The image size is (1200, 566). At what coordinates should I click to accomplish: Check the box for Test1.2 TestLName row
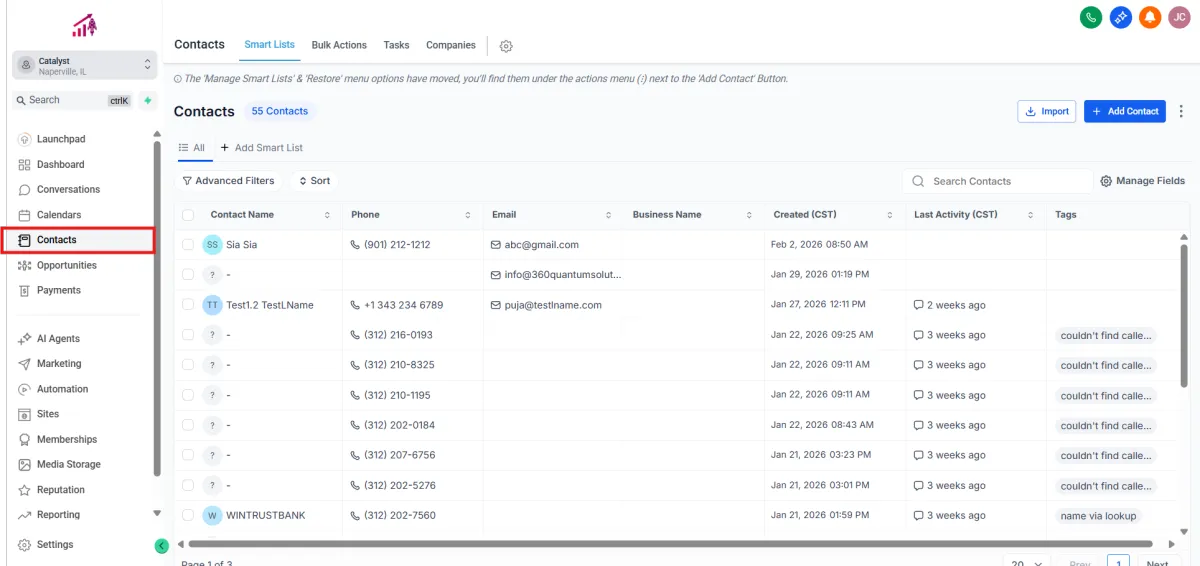point(188,304)
